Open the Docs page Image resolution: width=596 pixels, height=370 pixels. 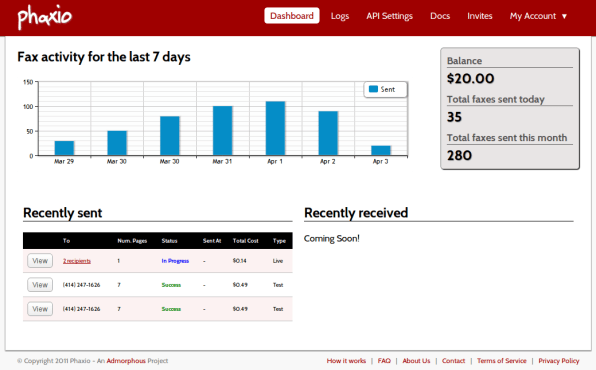click(x=440, y=16)
